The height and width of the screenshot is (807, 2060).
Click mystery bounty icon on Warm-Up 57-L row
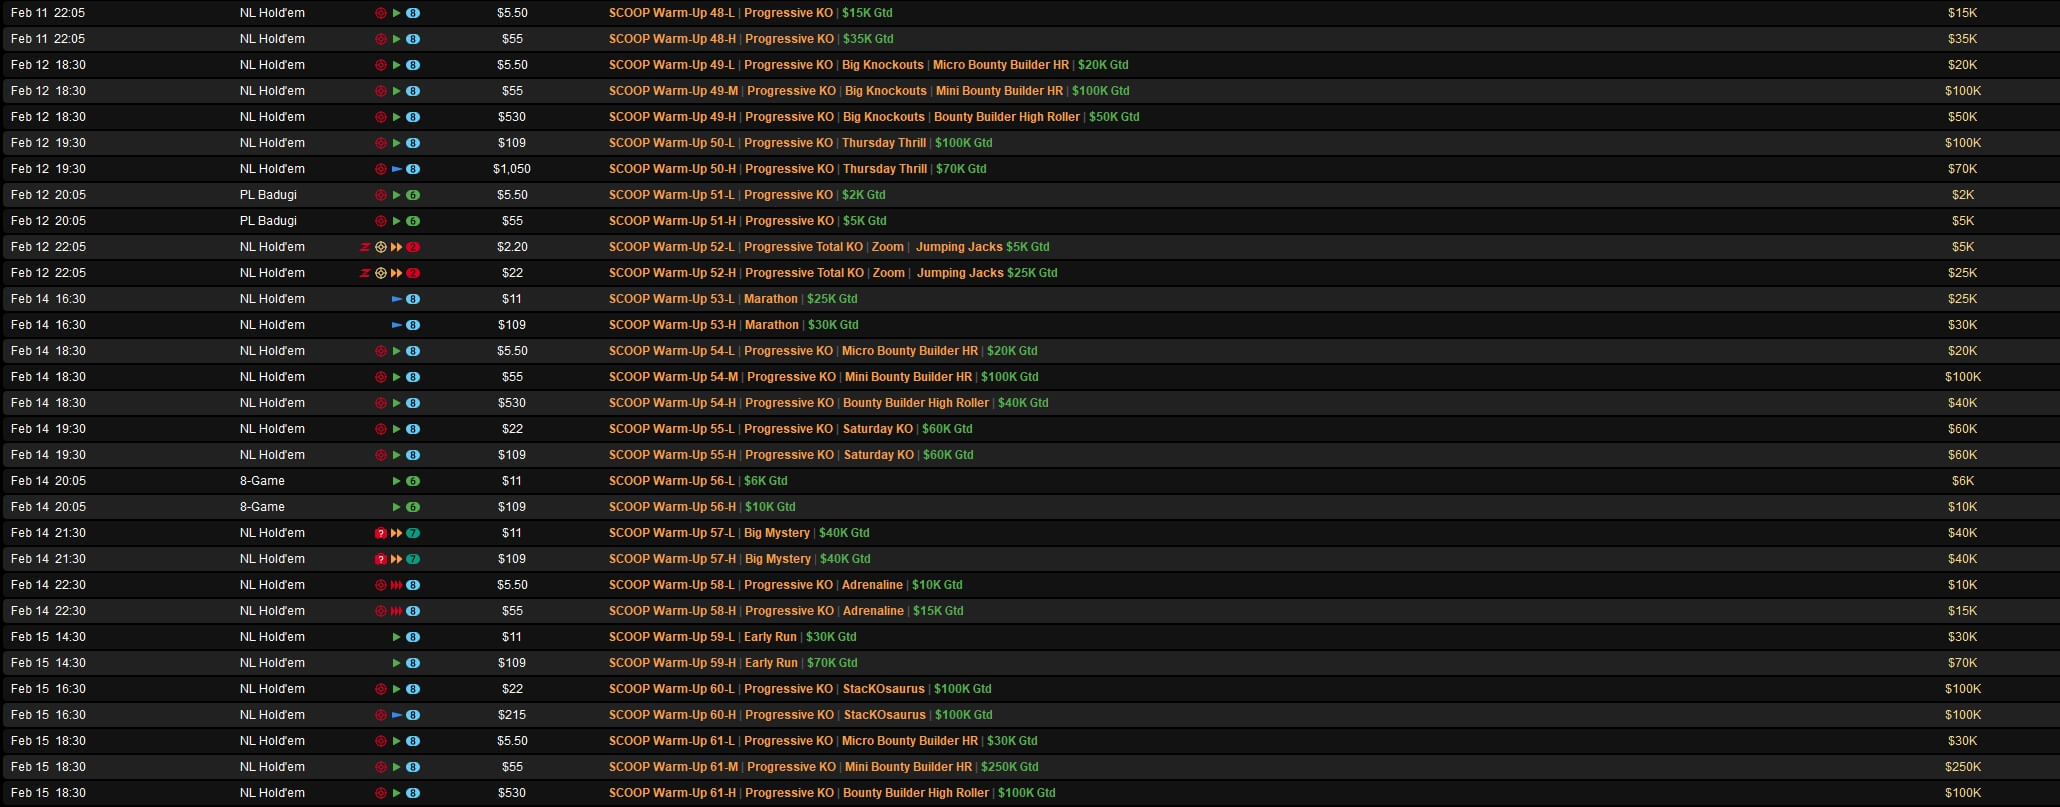tap(381, 533)
